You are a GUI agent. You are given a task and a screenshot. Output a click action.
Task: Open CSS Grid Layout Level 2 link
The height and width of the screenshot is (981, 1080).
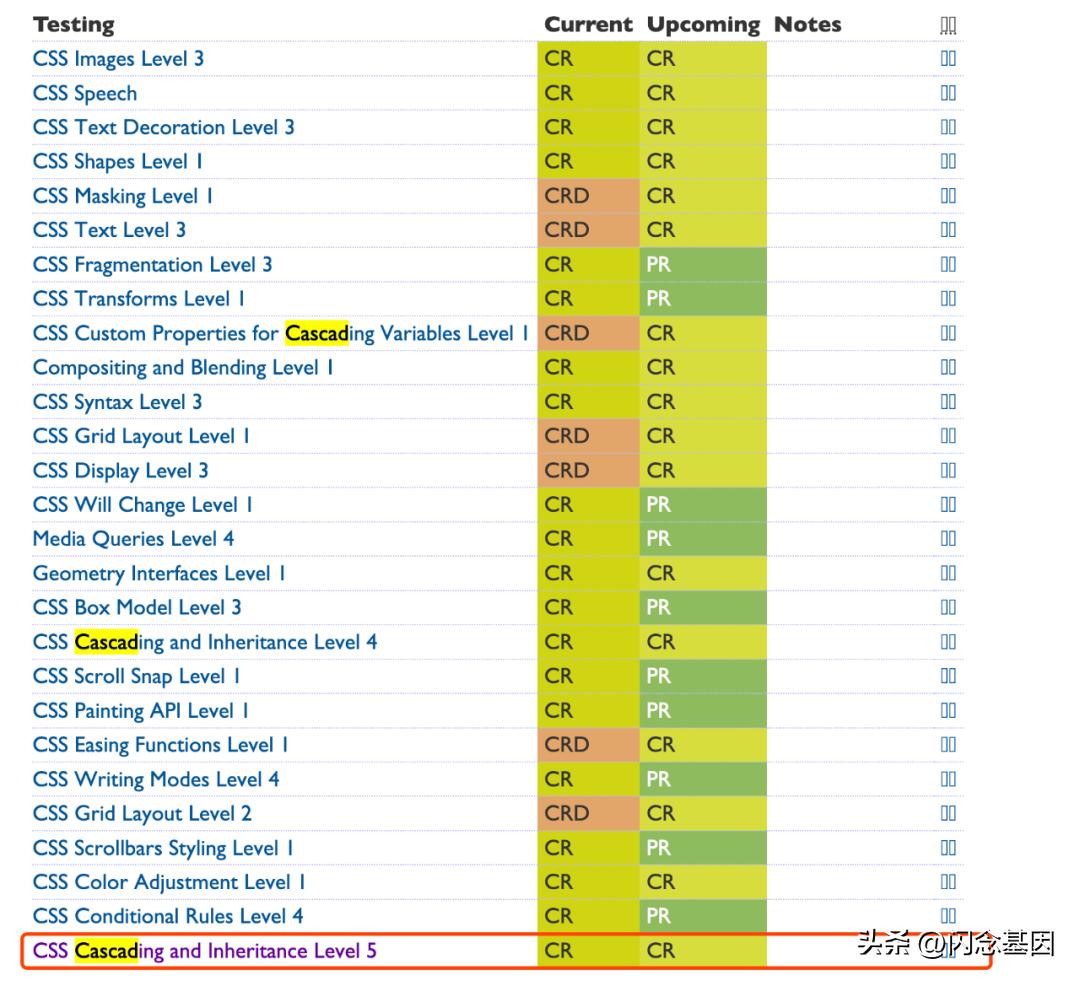[x=143, y=814]
